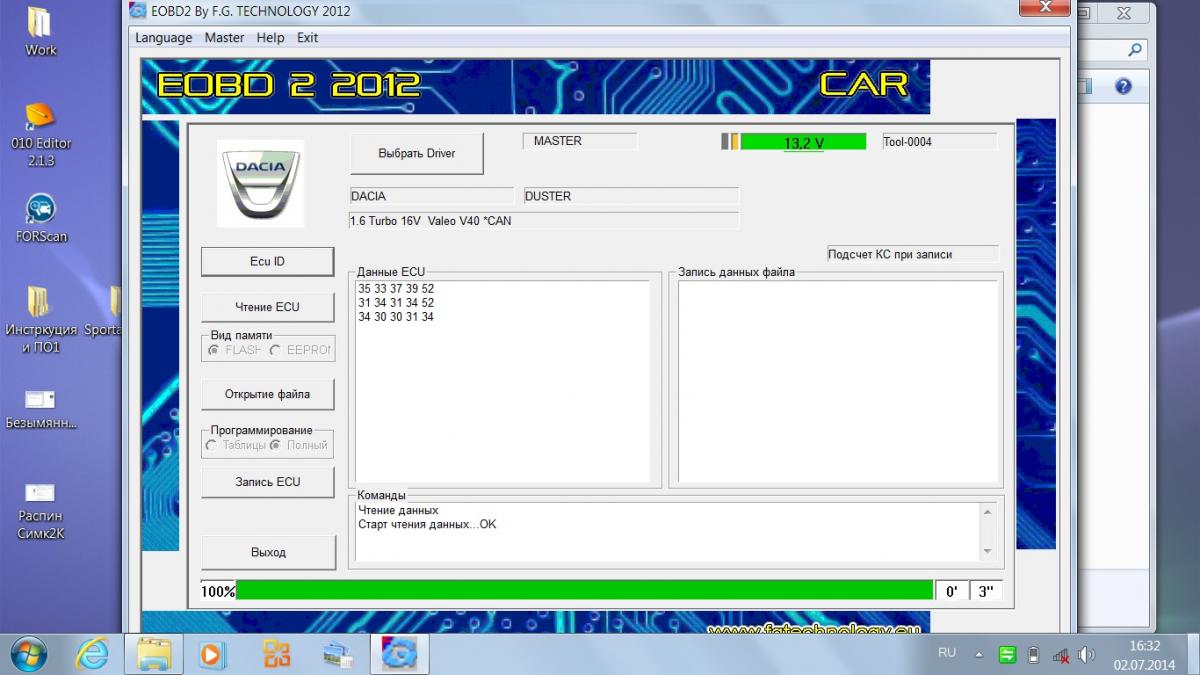Click the Запись ECU button
This screenshot has width=1200, height=675.
point(267,482)
